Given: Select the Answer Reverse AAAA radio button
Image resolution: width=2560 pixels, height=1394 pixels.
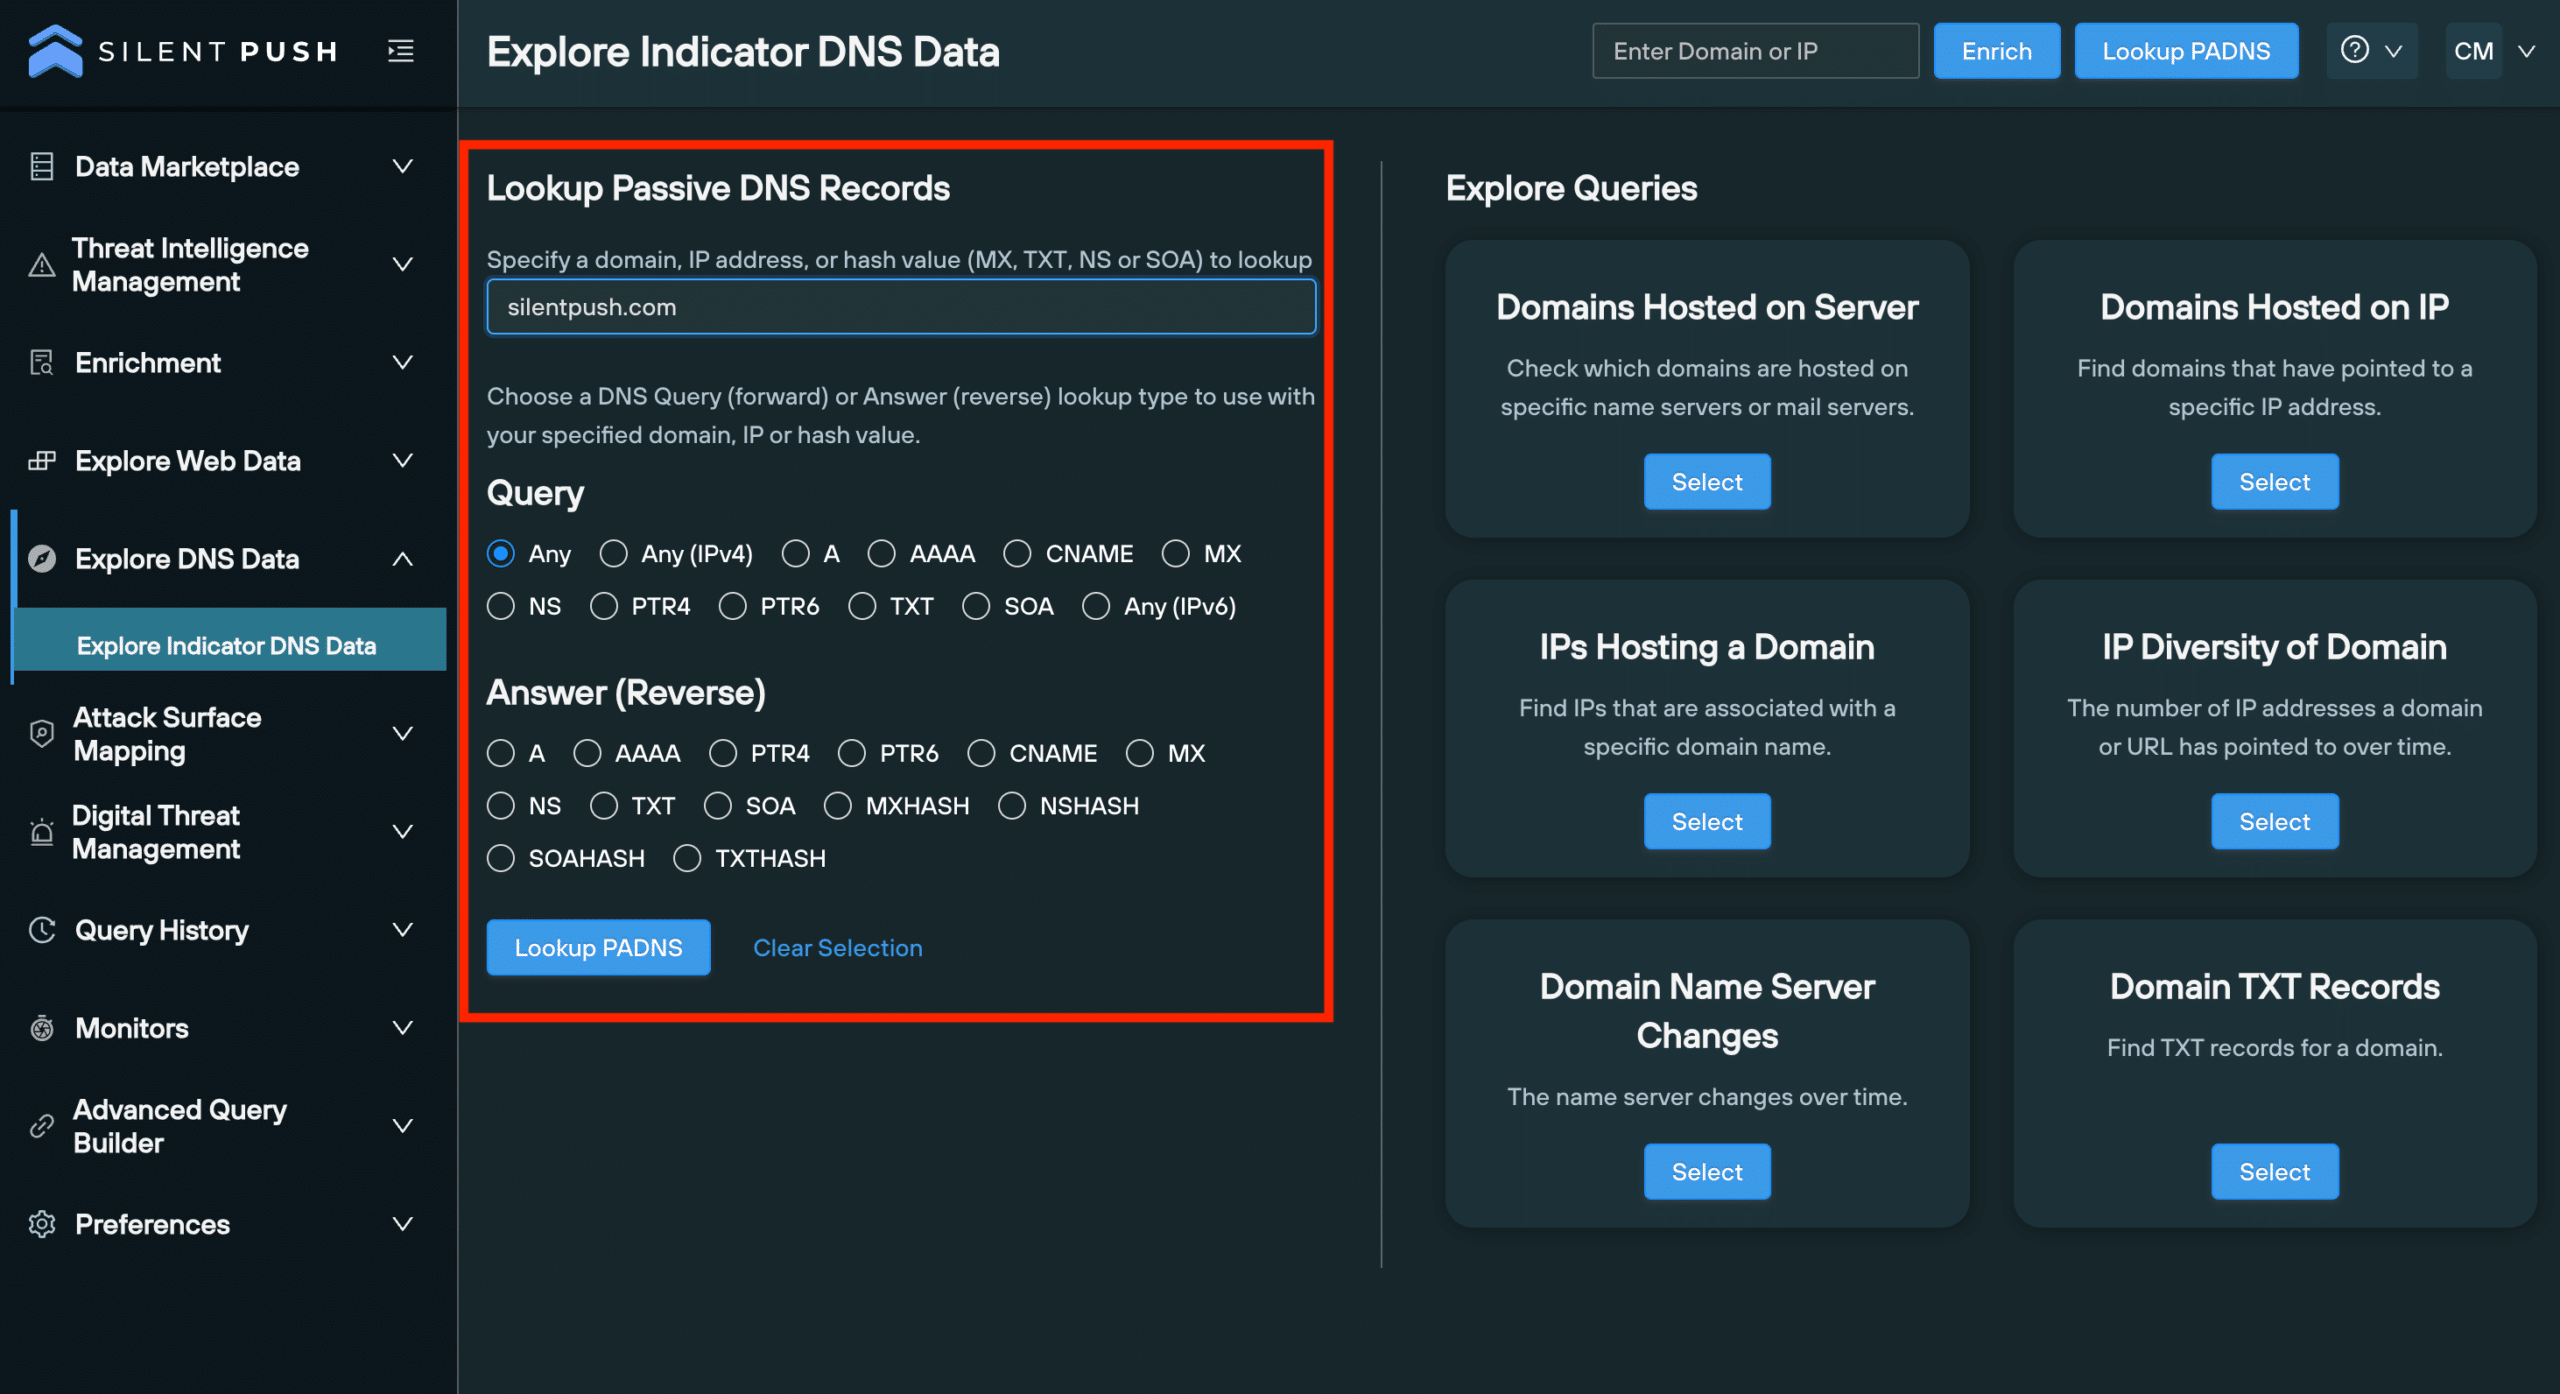Looking at the screenshot, I should [x=589, y=752].
